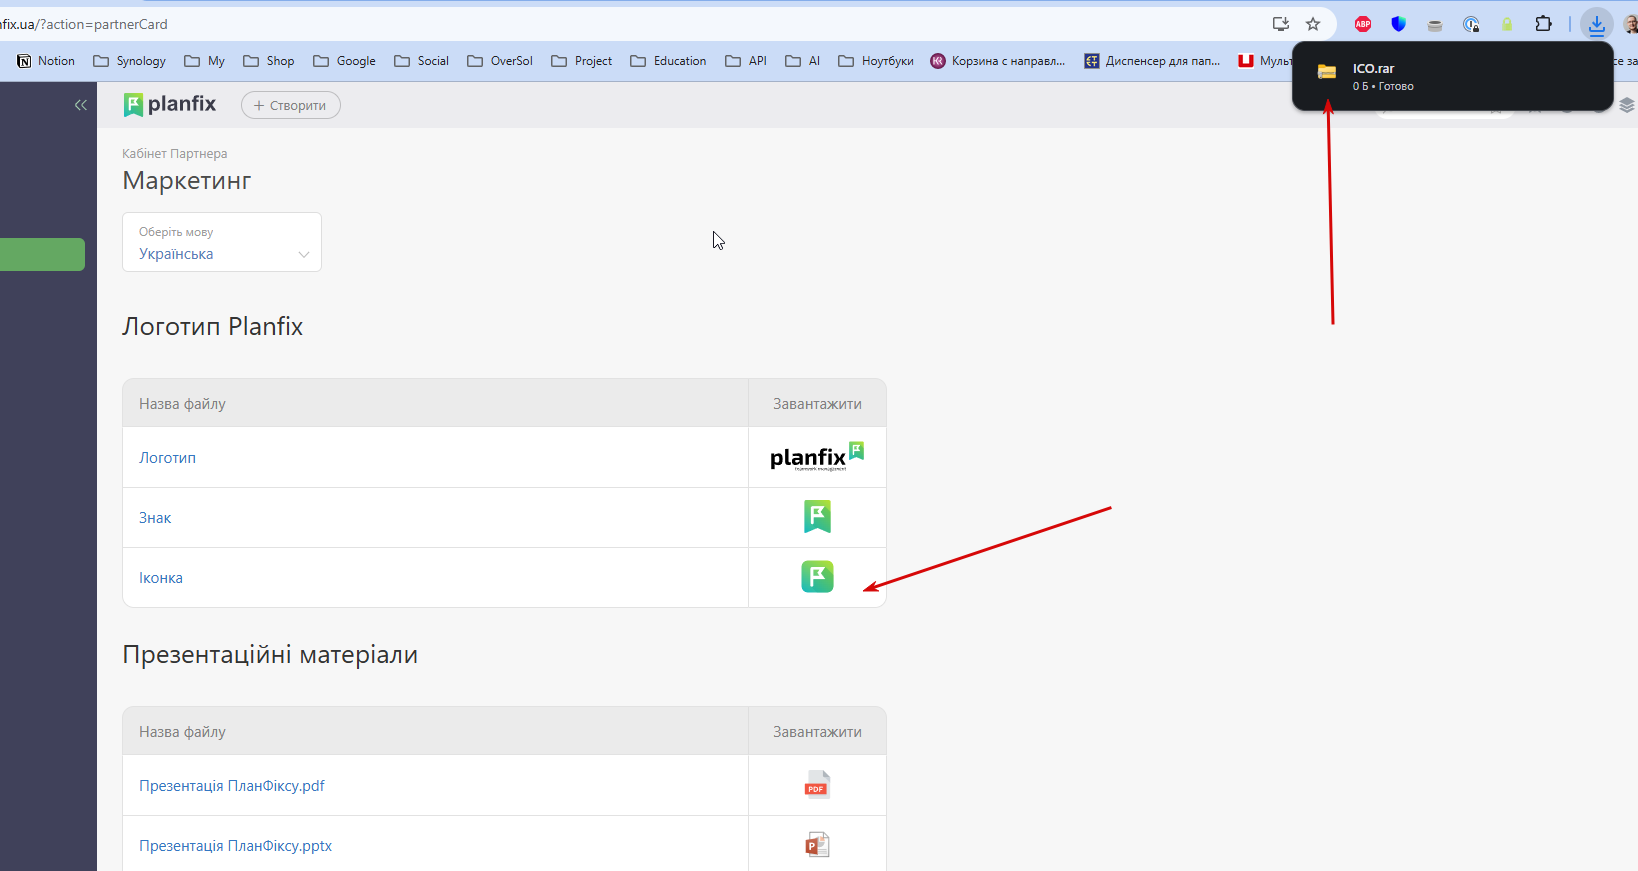Collapse the left sidebar with double-chevron

(x=80, y=105)
